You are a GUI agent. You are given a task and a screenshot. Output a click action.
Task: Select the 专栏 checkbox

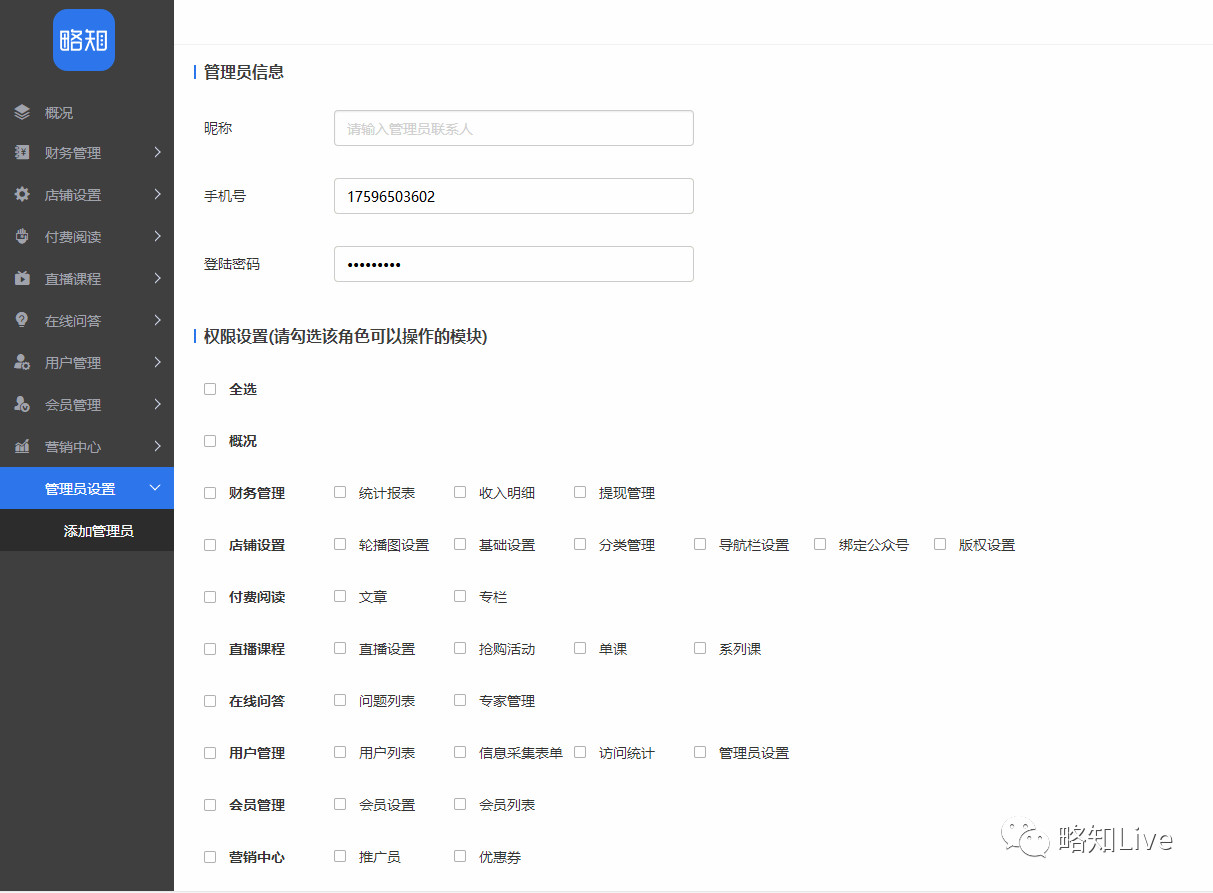pos(460,596)
